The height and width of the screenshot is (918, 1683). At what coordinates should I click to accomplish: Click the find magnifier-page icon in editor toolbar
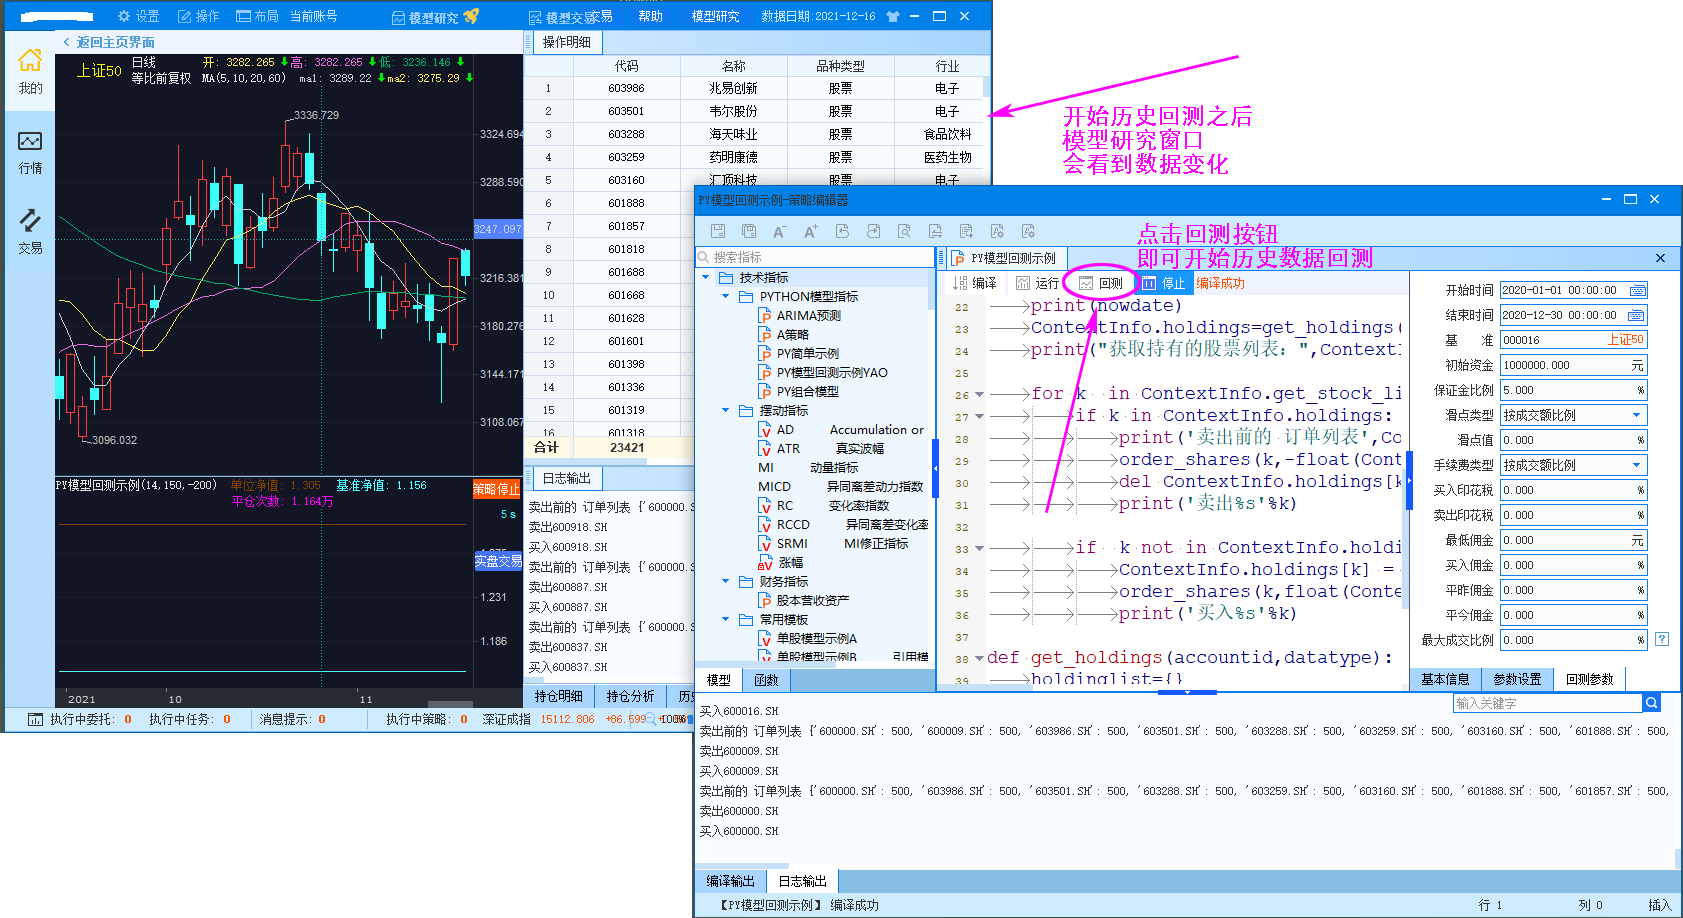click(904, 231)
